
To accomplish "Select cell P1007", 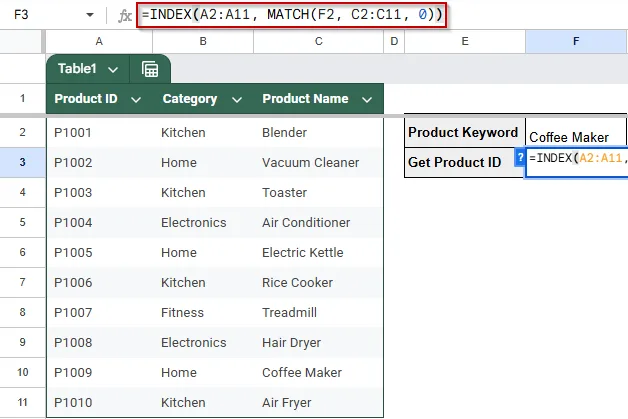I will (x=99, y=312).
